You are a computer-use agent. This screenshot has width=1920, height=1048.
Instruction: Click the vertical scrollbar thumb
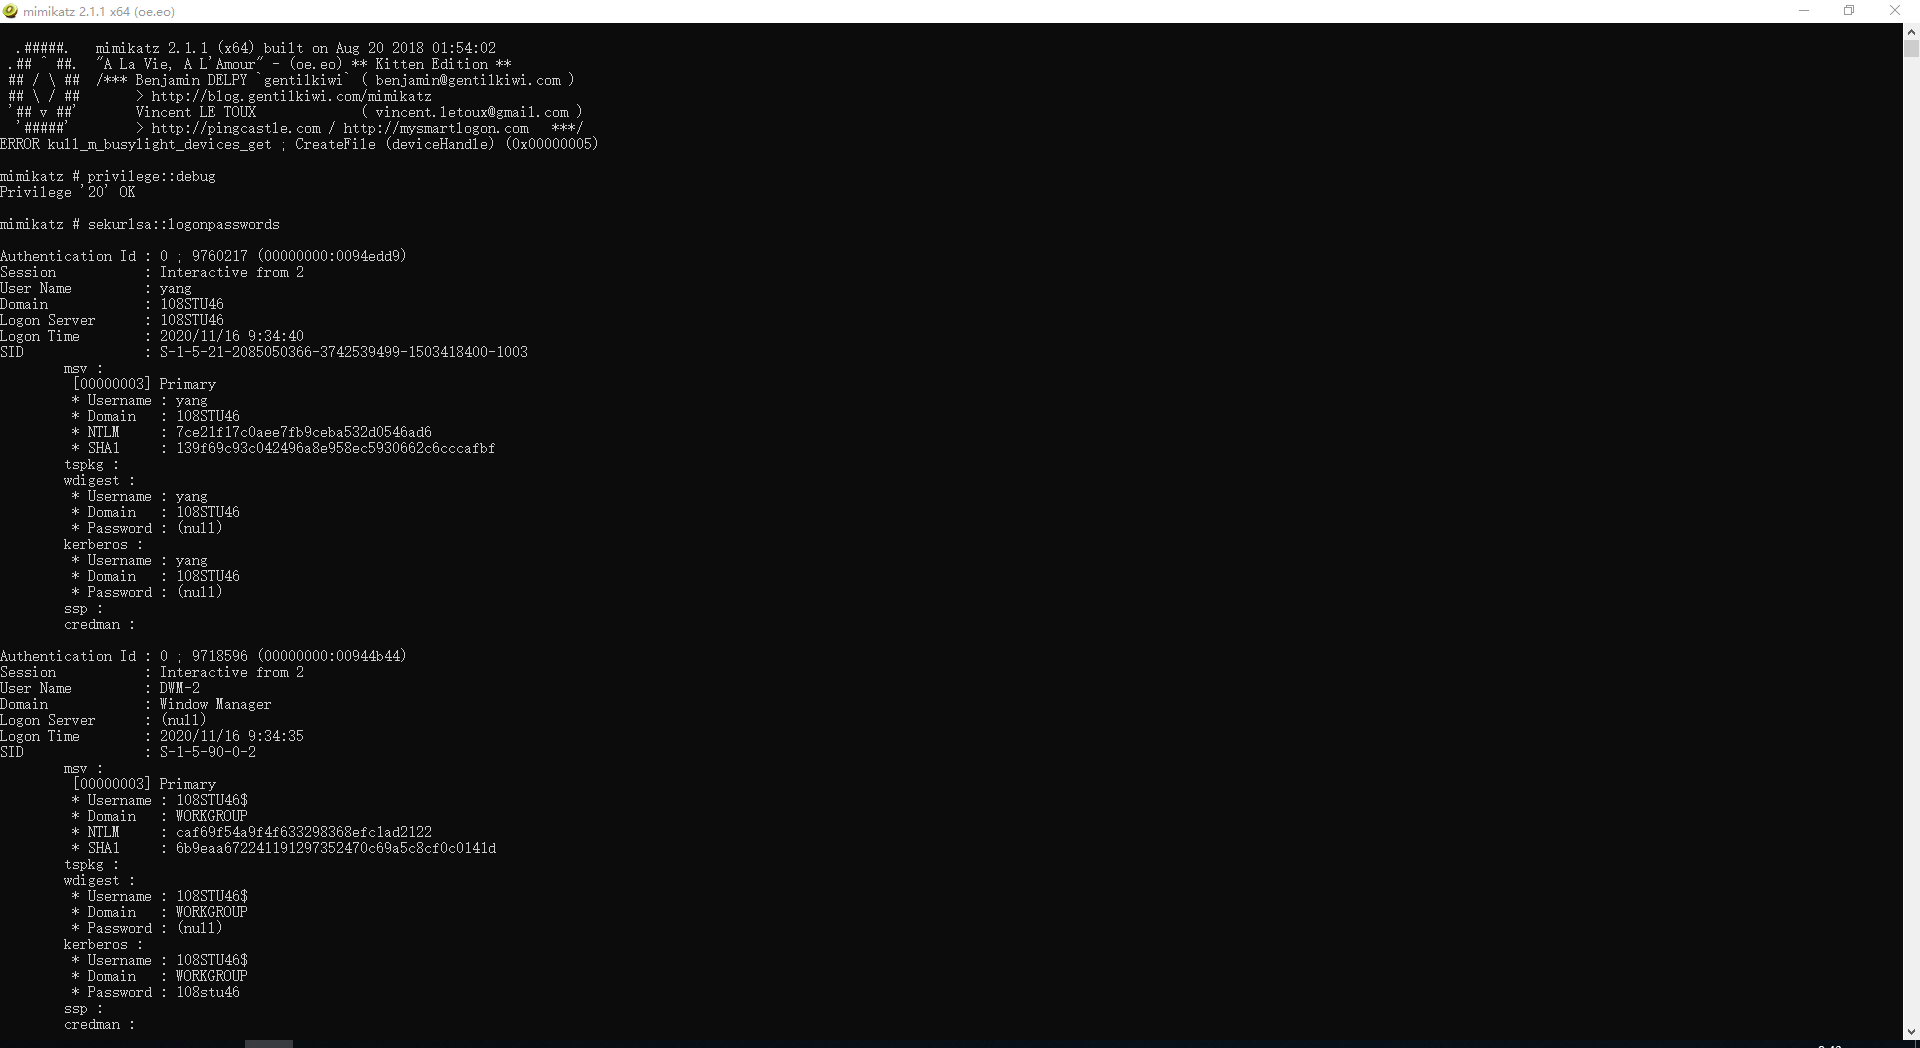tap(1911, 48)
